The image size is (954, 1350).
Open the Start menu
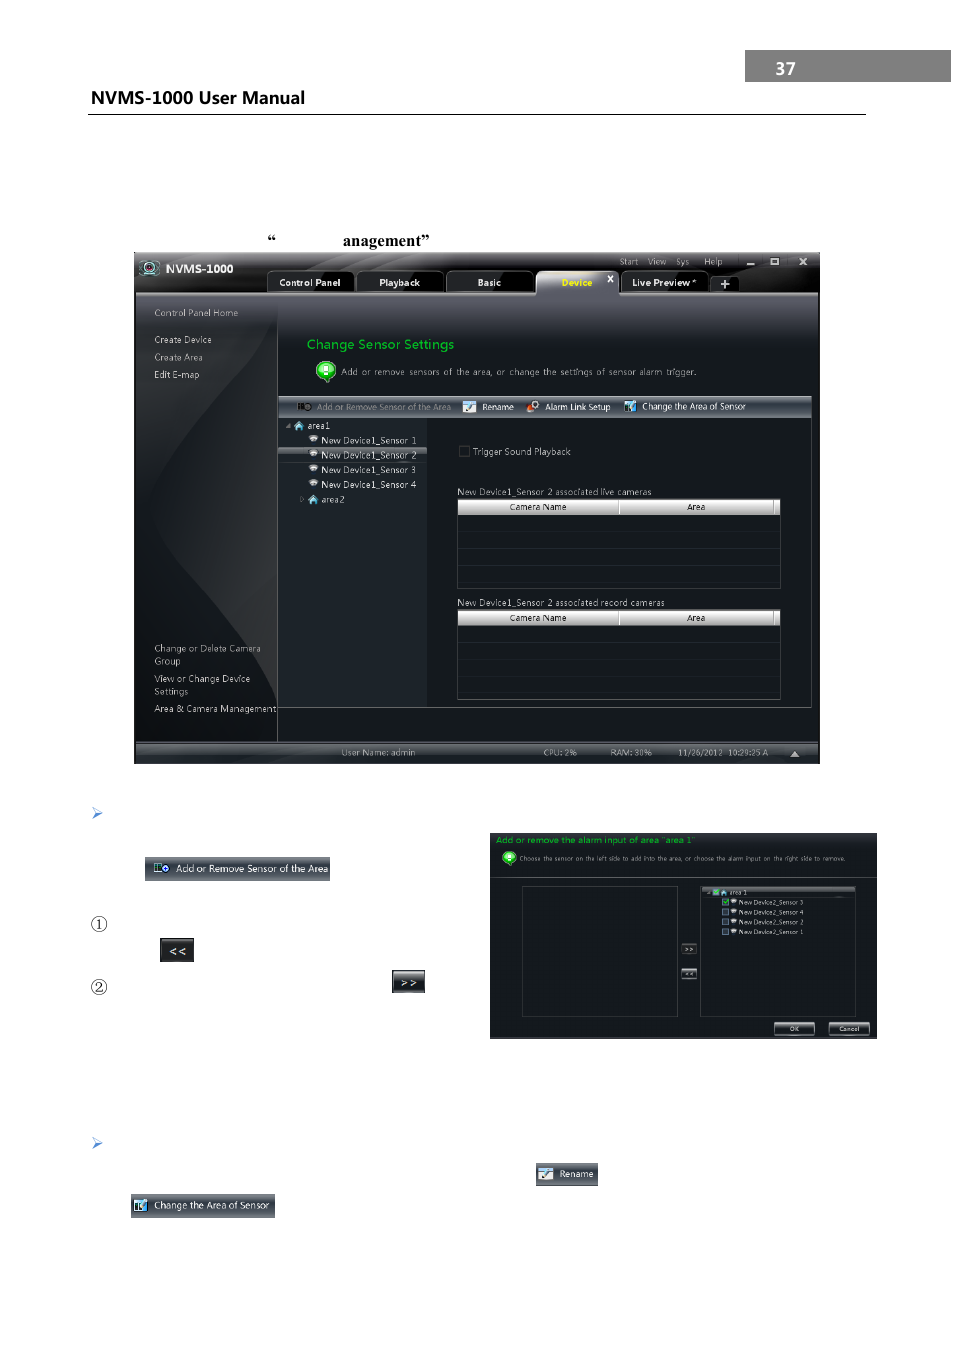(629, 262)
